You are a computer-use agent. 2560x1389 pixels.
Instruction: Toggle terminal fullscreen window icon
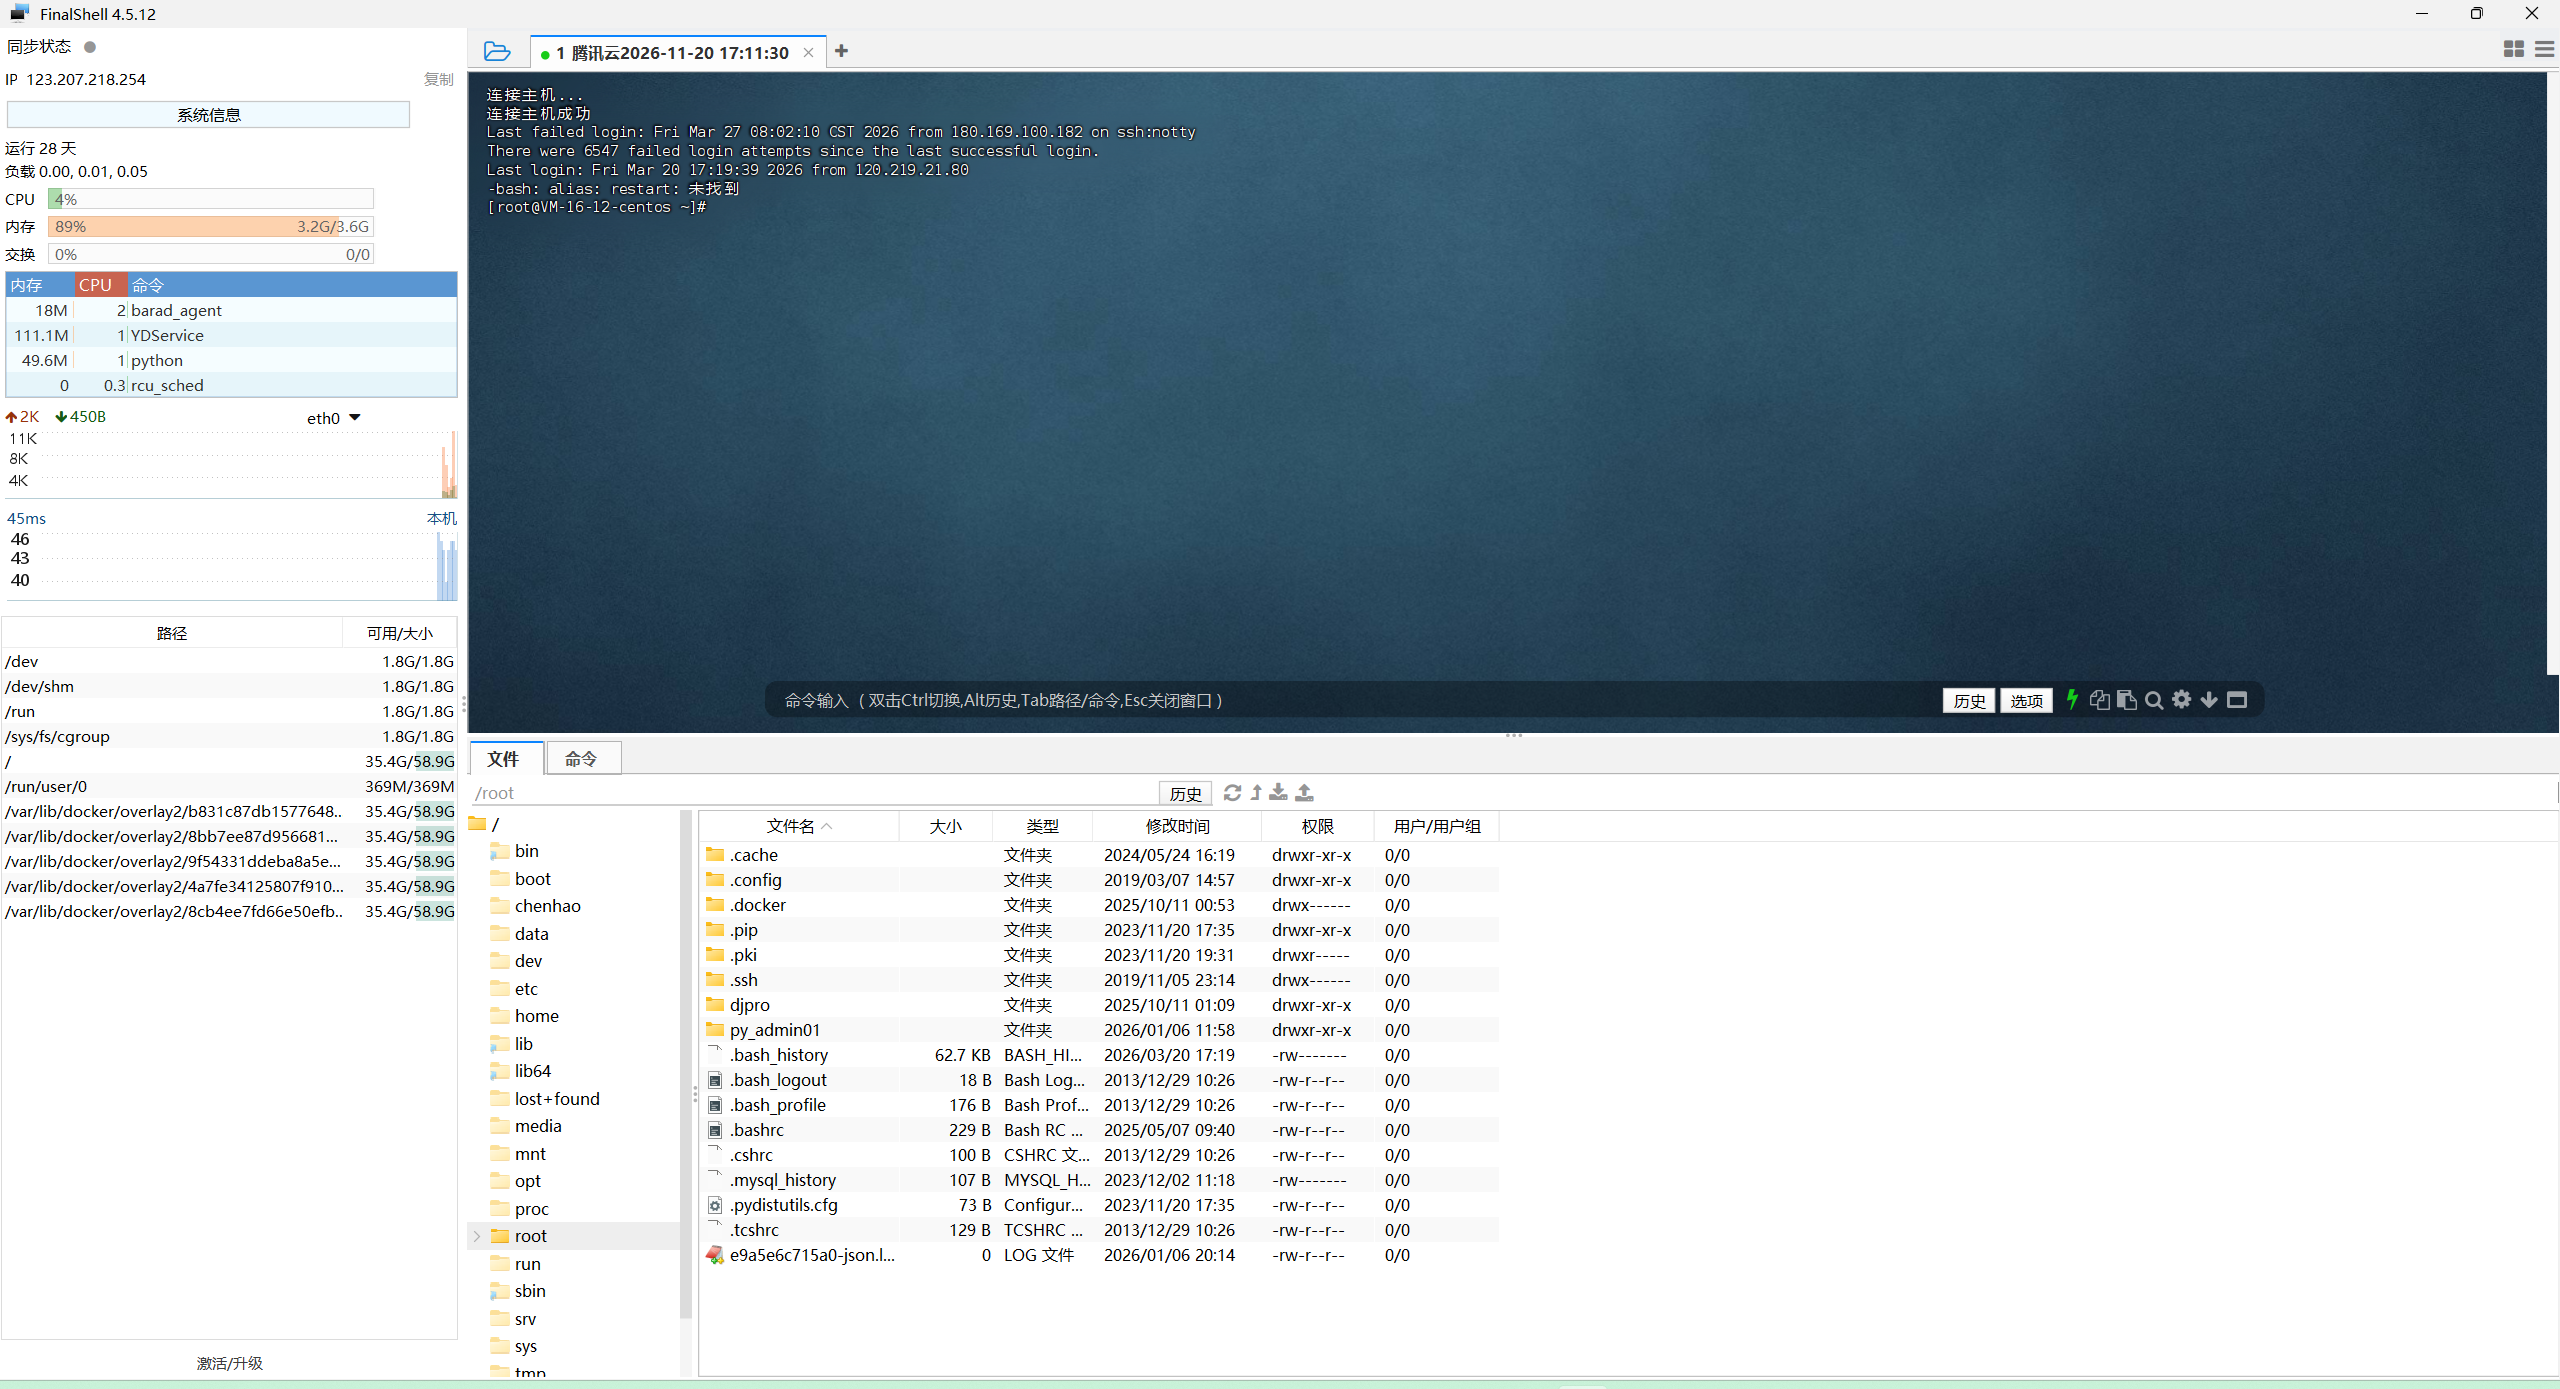tap(2237, 700)
